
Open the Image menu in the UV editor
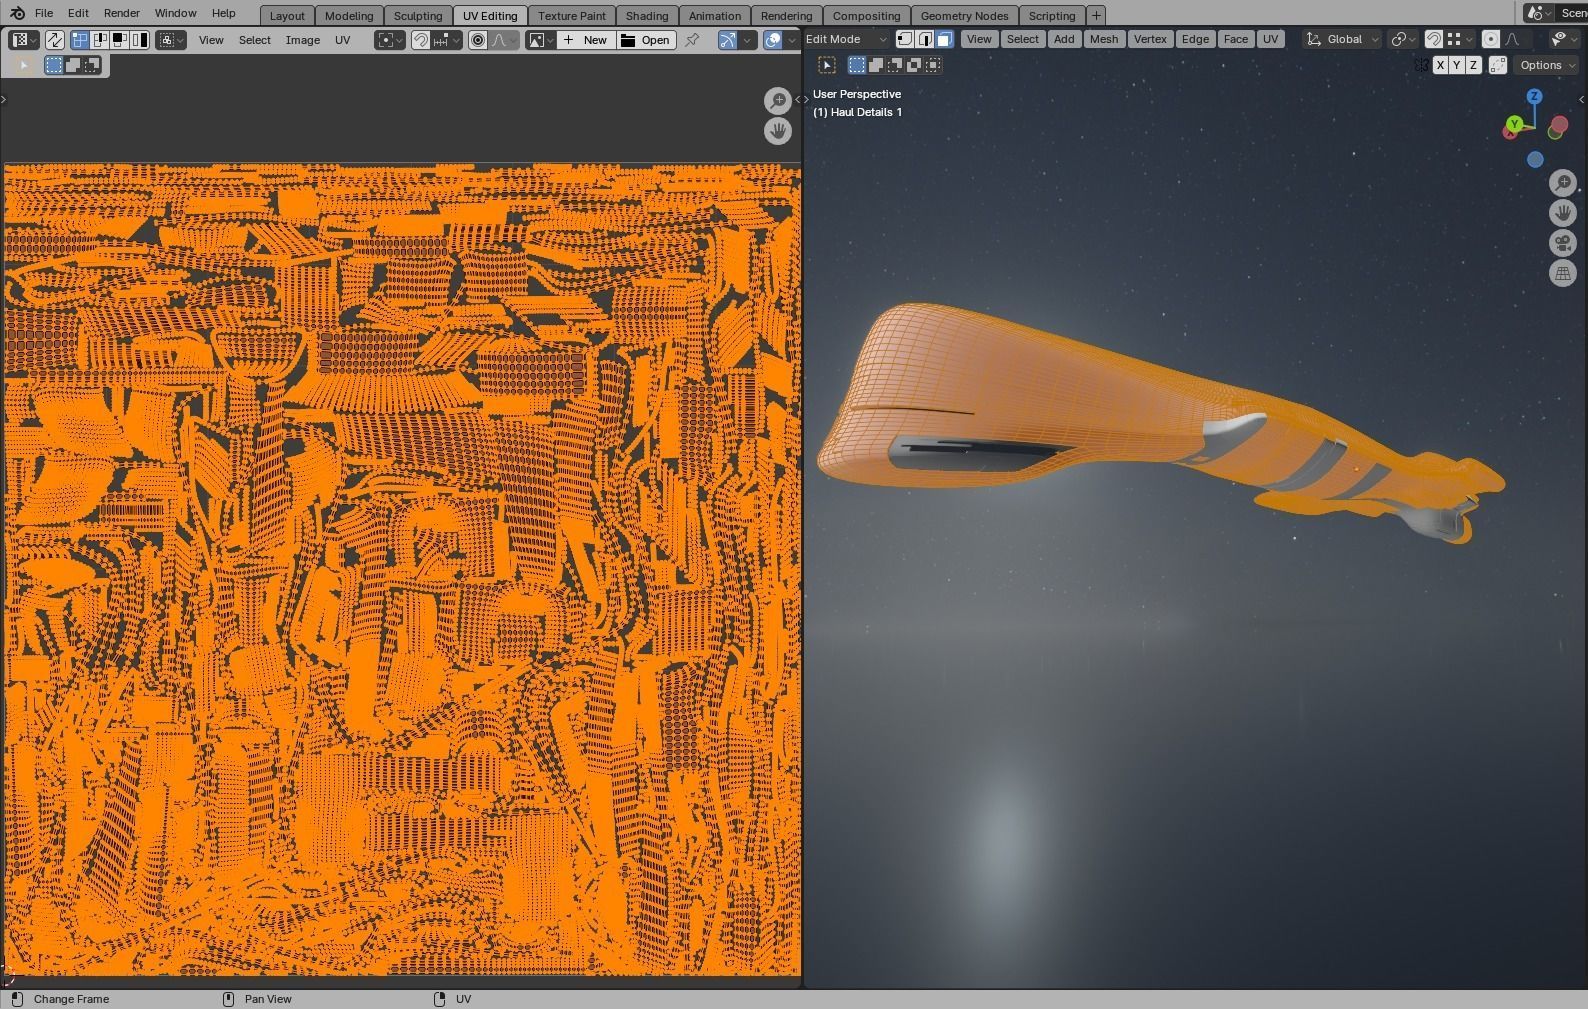303,40
